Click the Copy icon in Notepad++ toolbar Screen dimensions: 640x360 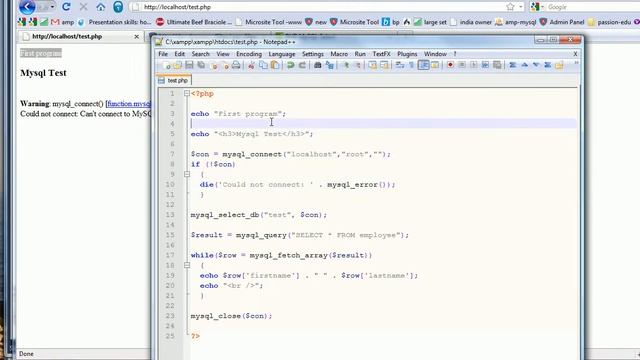click(x=263, y=65)
